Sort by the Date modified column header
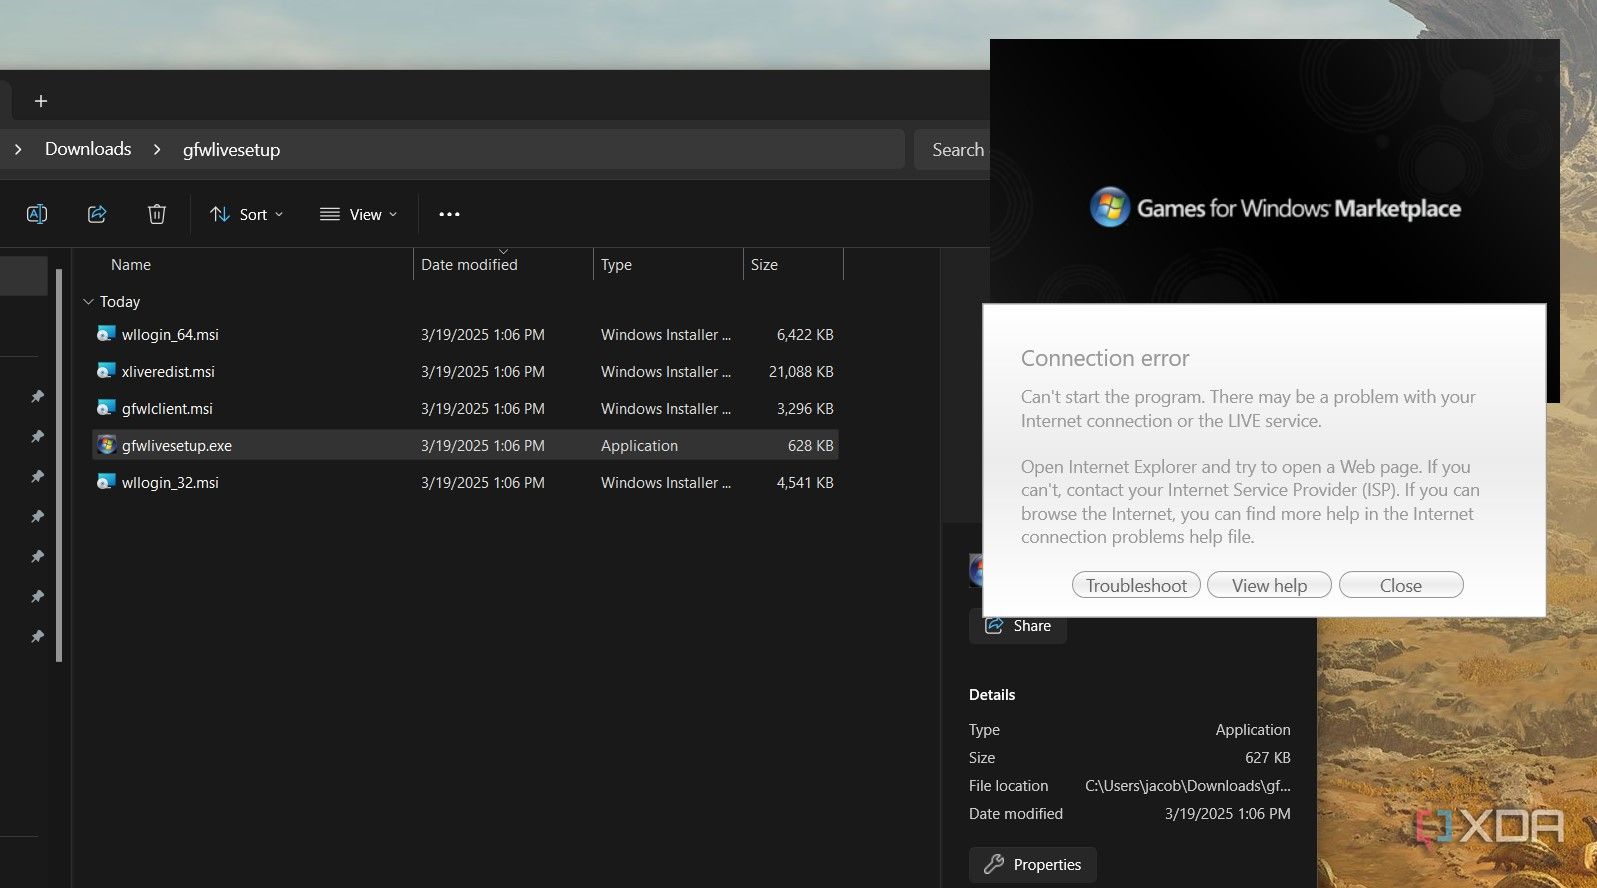The width and height of the screenshot is (1597, 888). point(469,265)
